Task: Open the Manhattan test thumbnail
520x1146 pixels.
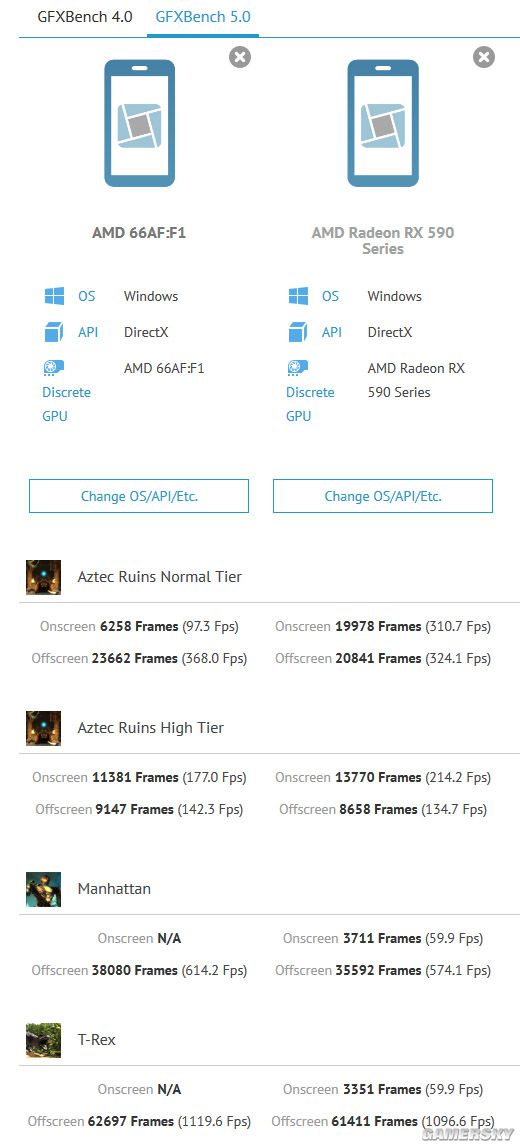Action: pos(43,889)
